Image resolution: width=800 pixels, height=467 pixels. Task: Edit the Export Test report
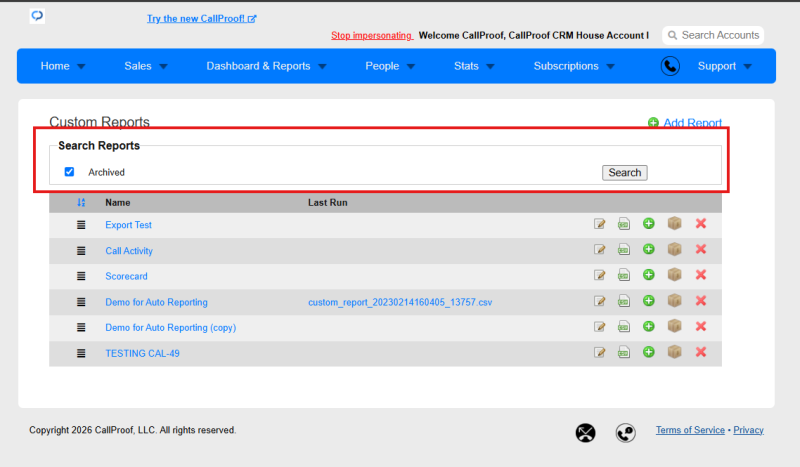tap(599, 224)
